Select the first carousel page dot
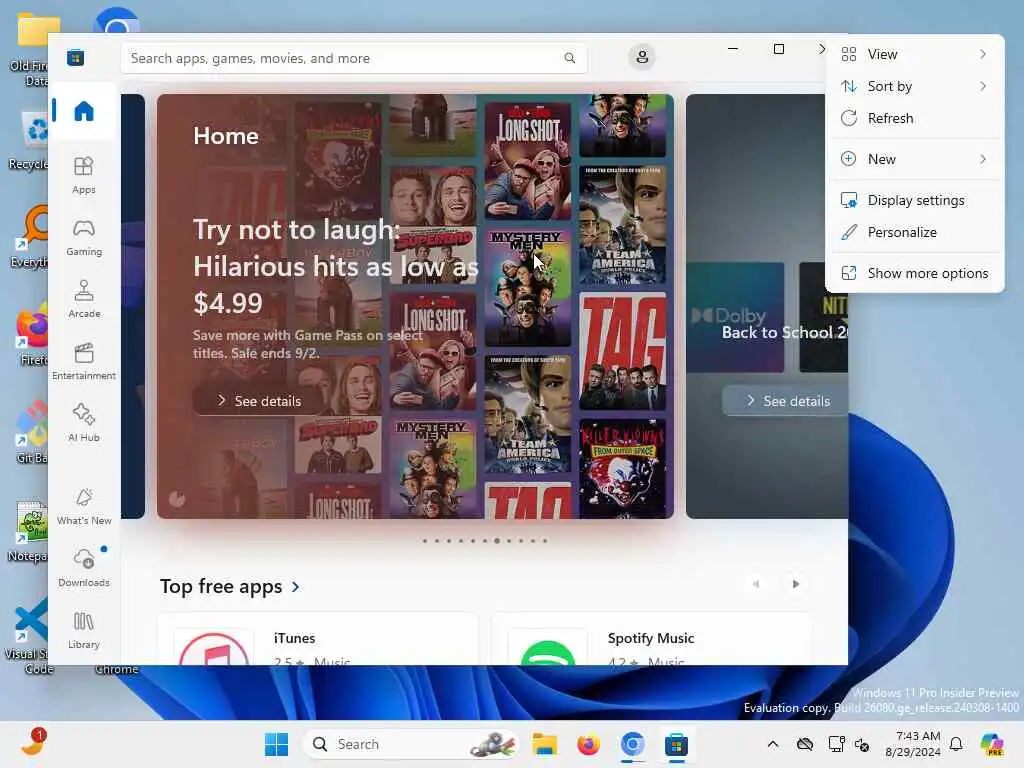1024x768 pixels. coord(425,541)
